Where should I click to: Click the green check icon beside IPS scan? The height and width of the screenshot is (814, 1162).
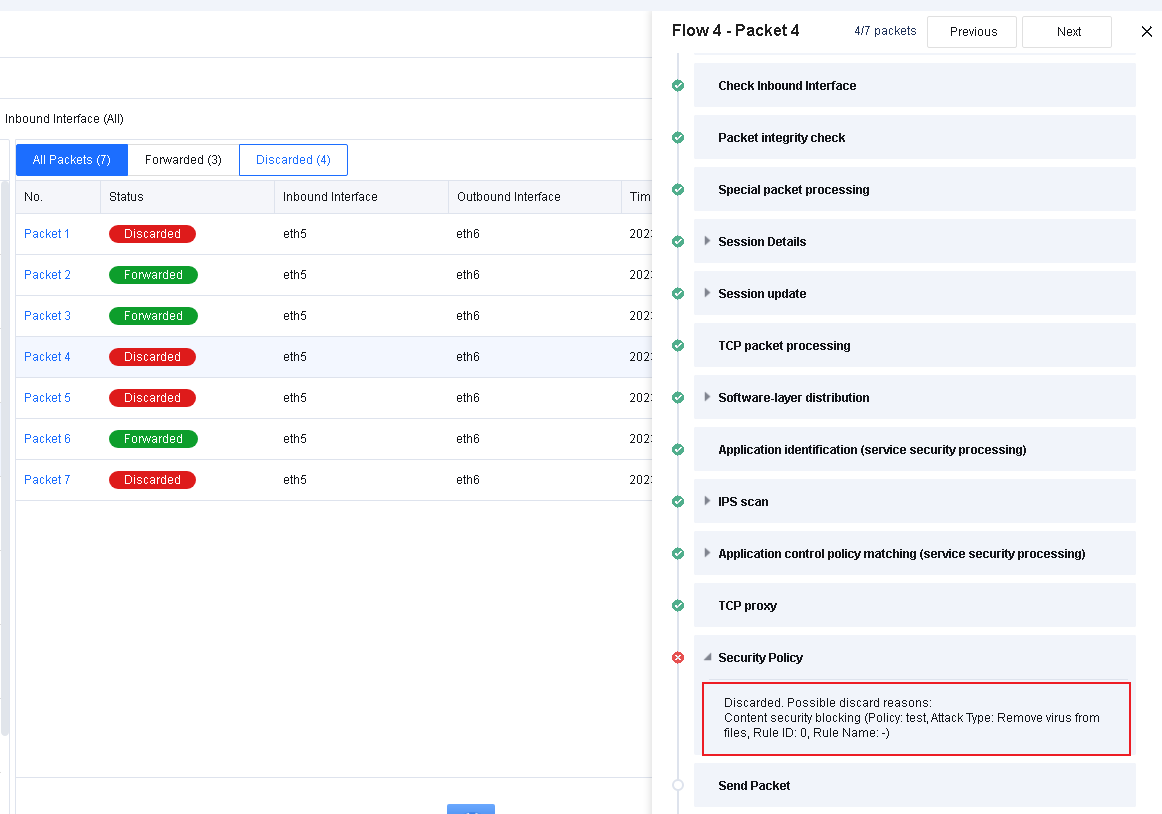(678, 502)
